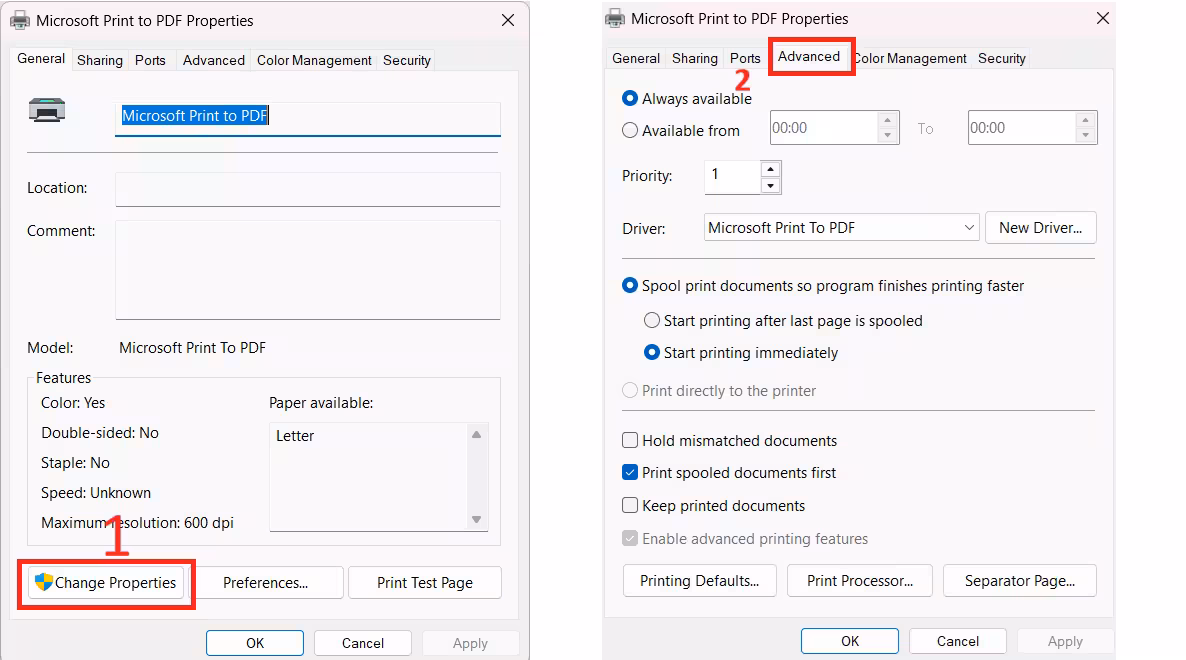Select Letter in Paper available list
Image resolution: width=1186 pixels, height=660 pixels.
295,436
